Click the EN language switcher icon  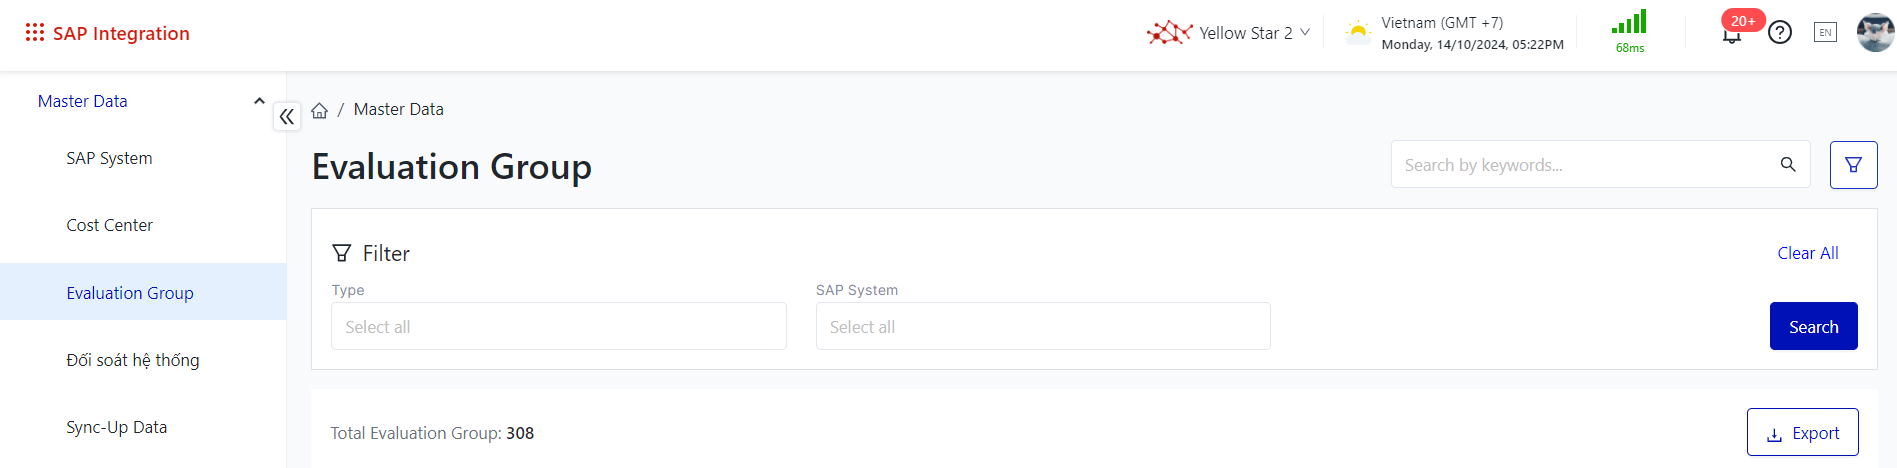click(1825, 33)
